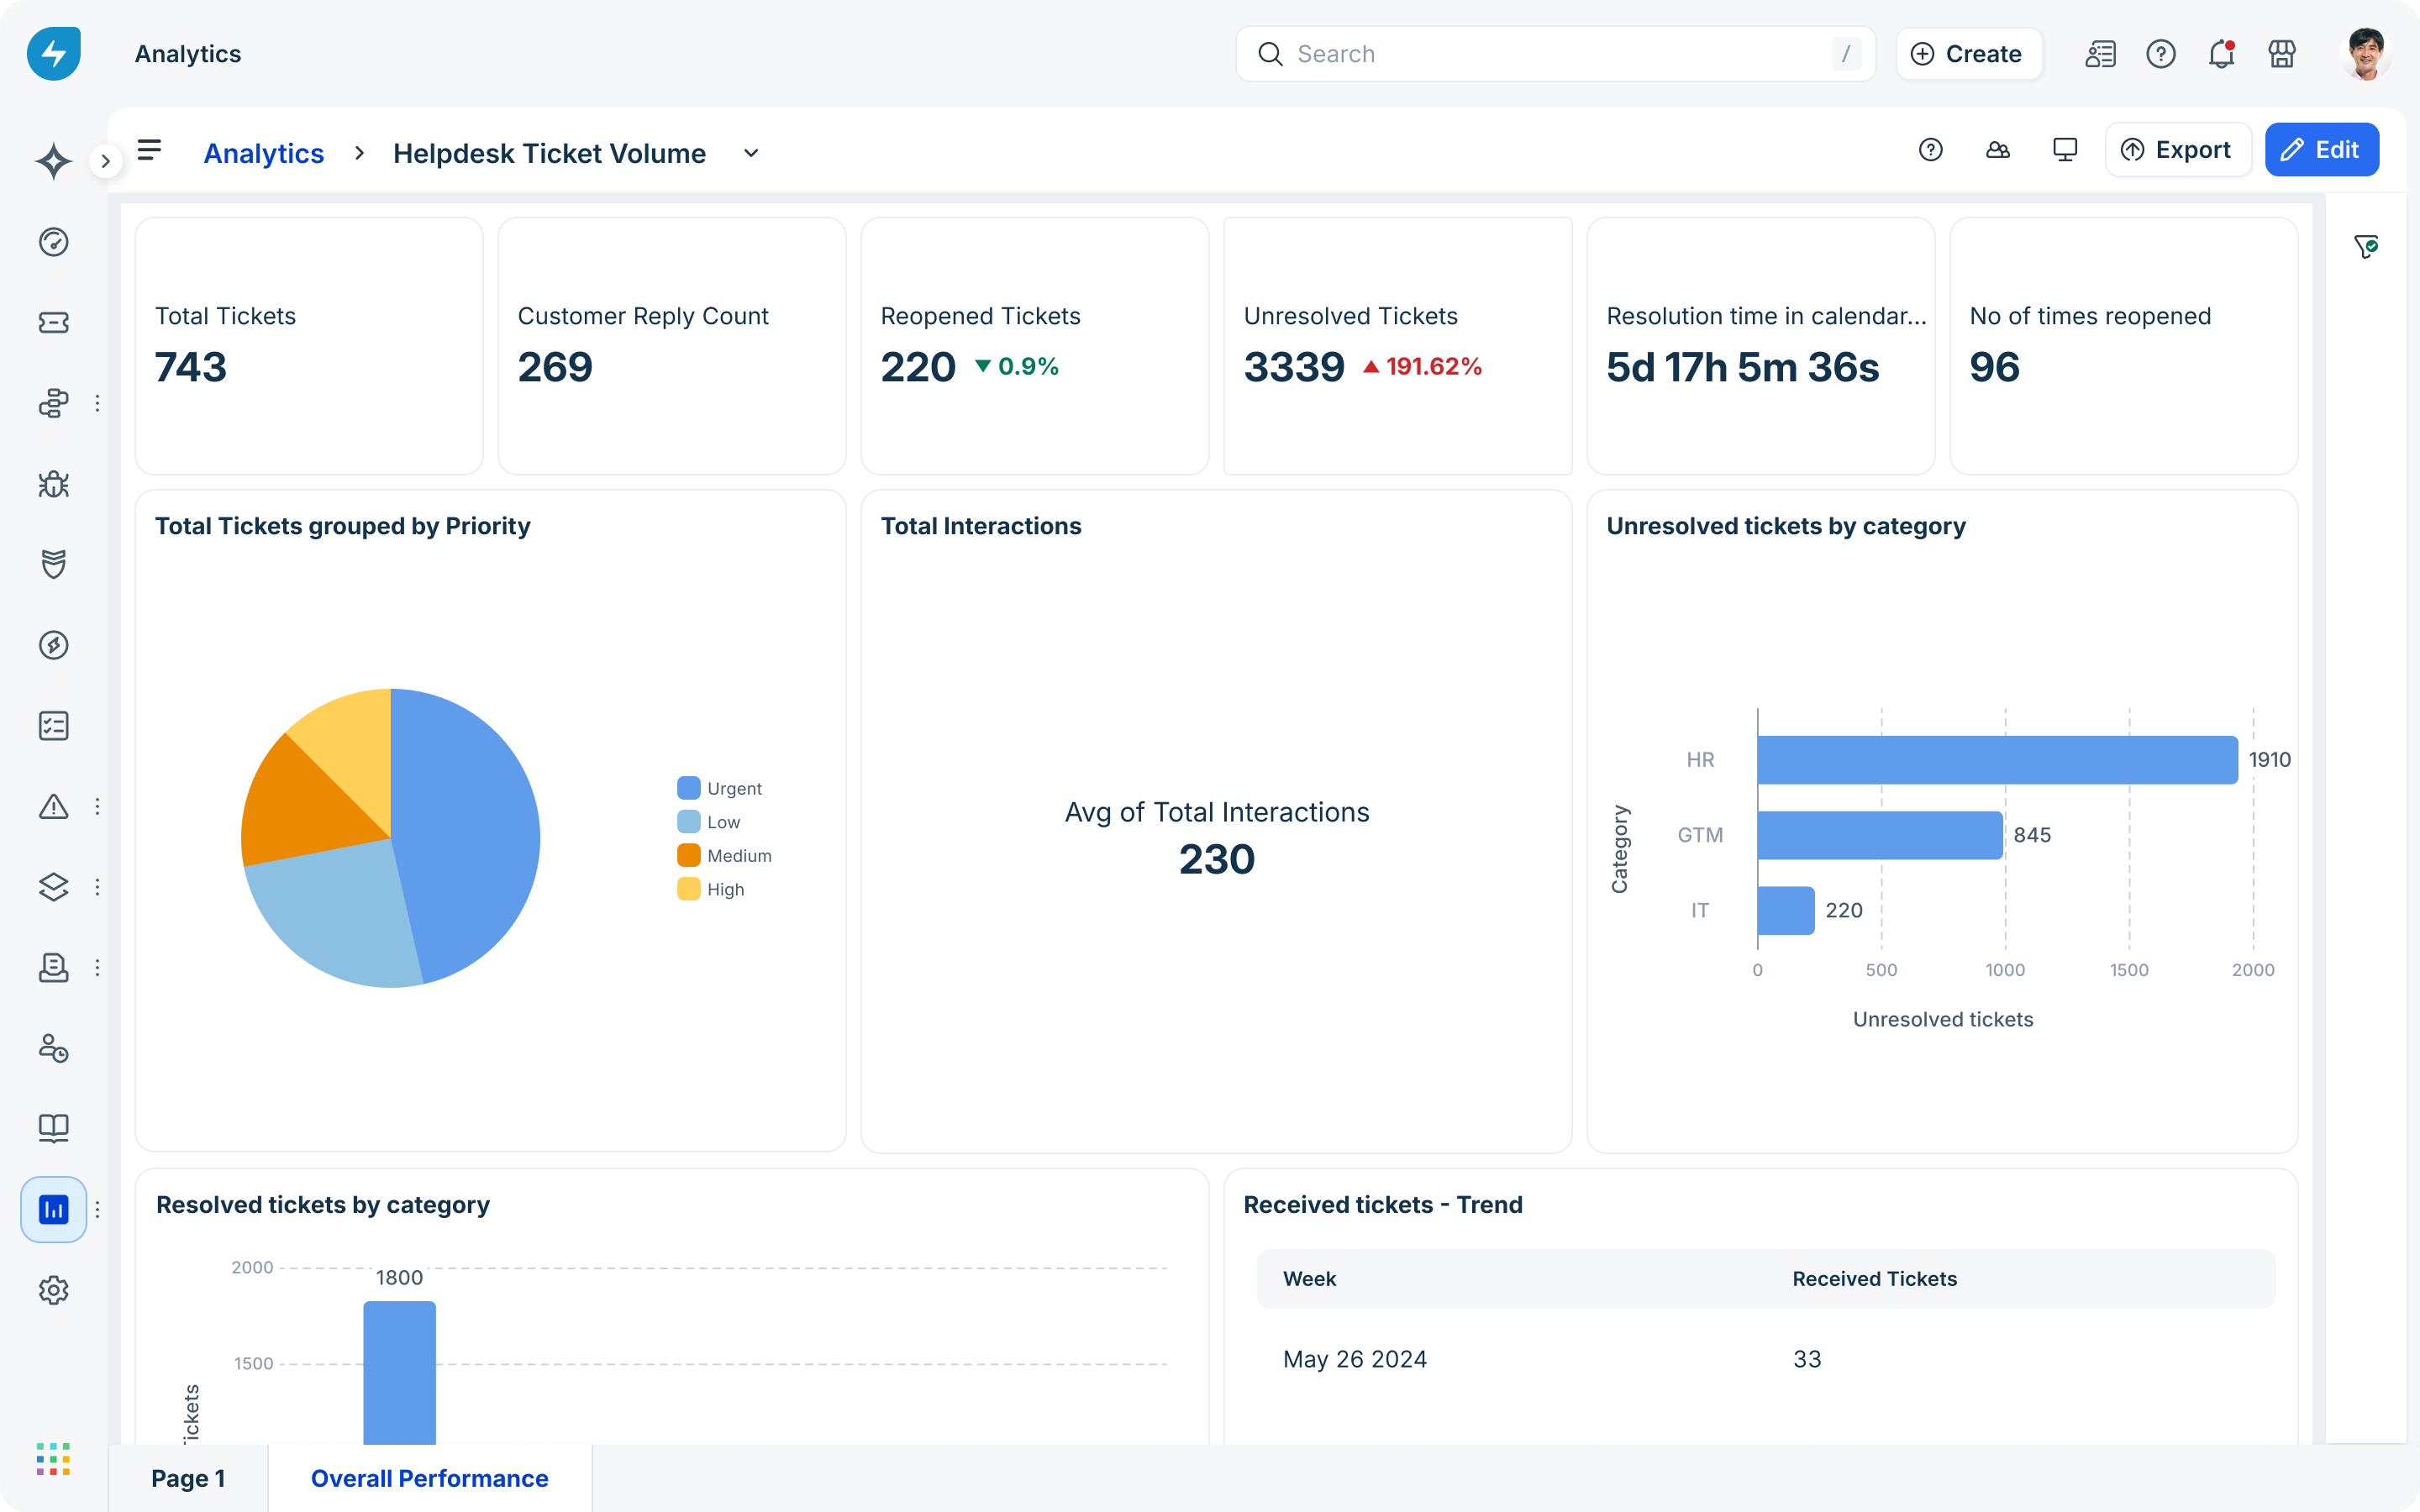Open the notifications bell icon

tap(2221, 54)
